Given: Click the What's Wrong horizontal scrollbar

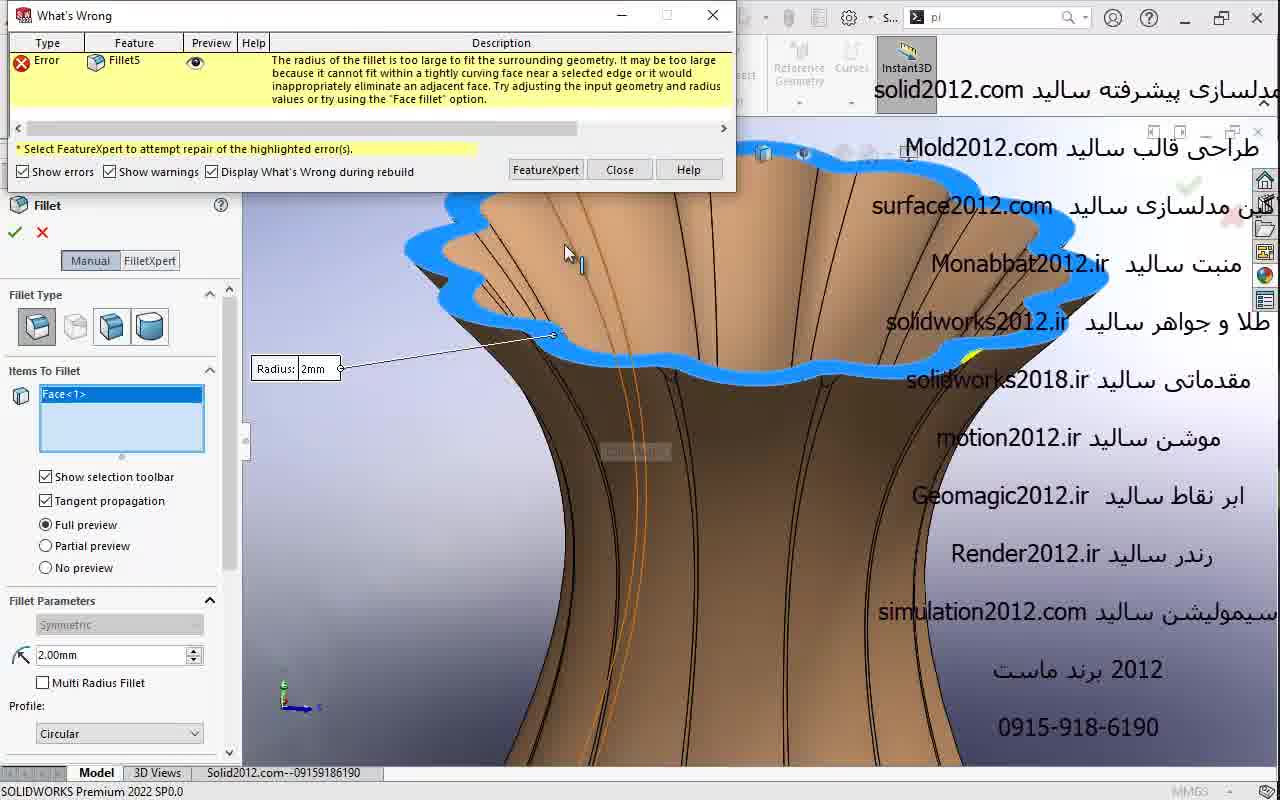Looking at the screenshot, I should 301,128.
